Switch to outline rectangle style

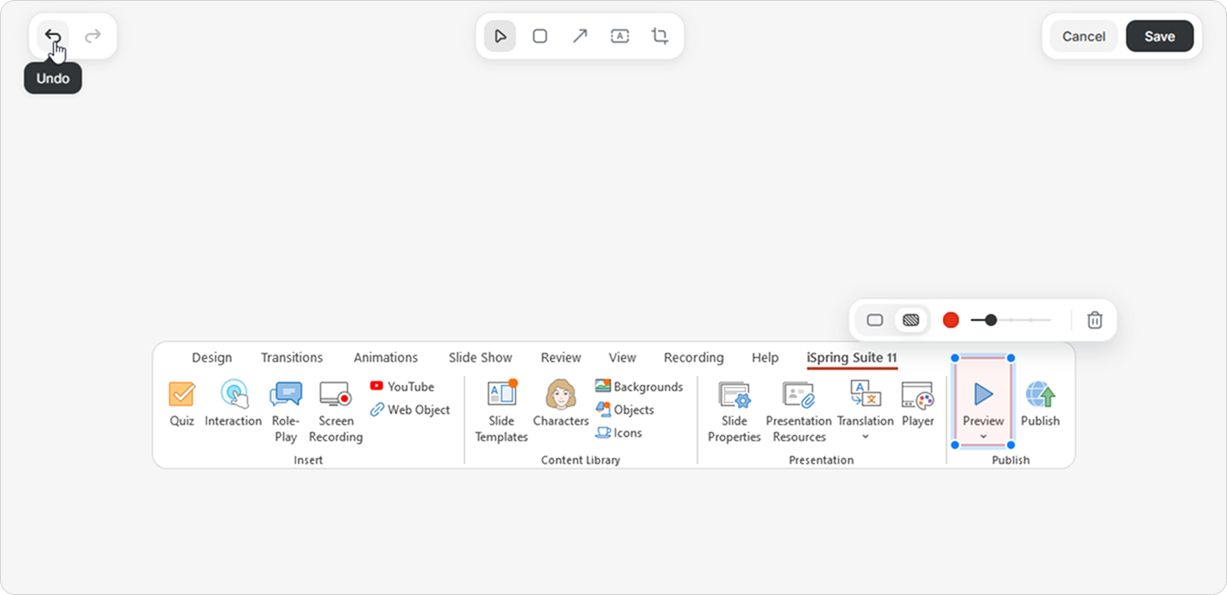pyautogui.click(x=875, y=320)
